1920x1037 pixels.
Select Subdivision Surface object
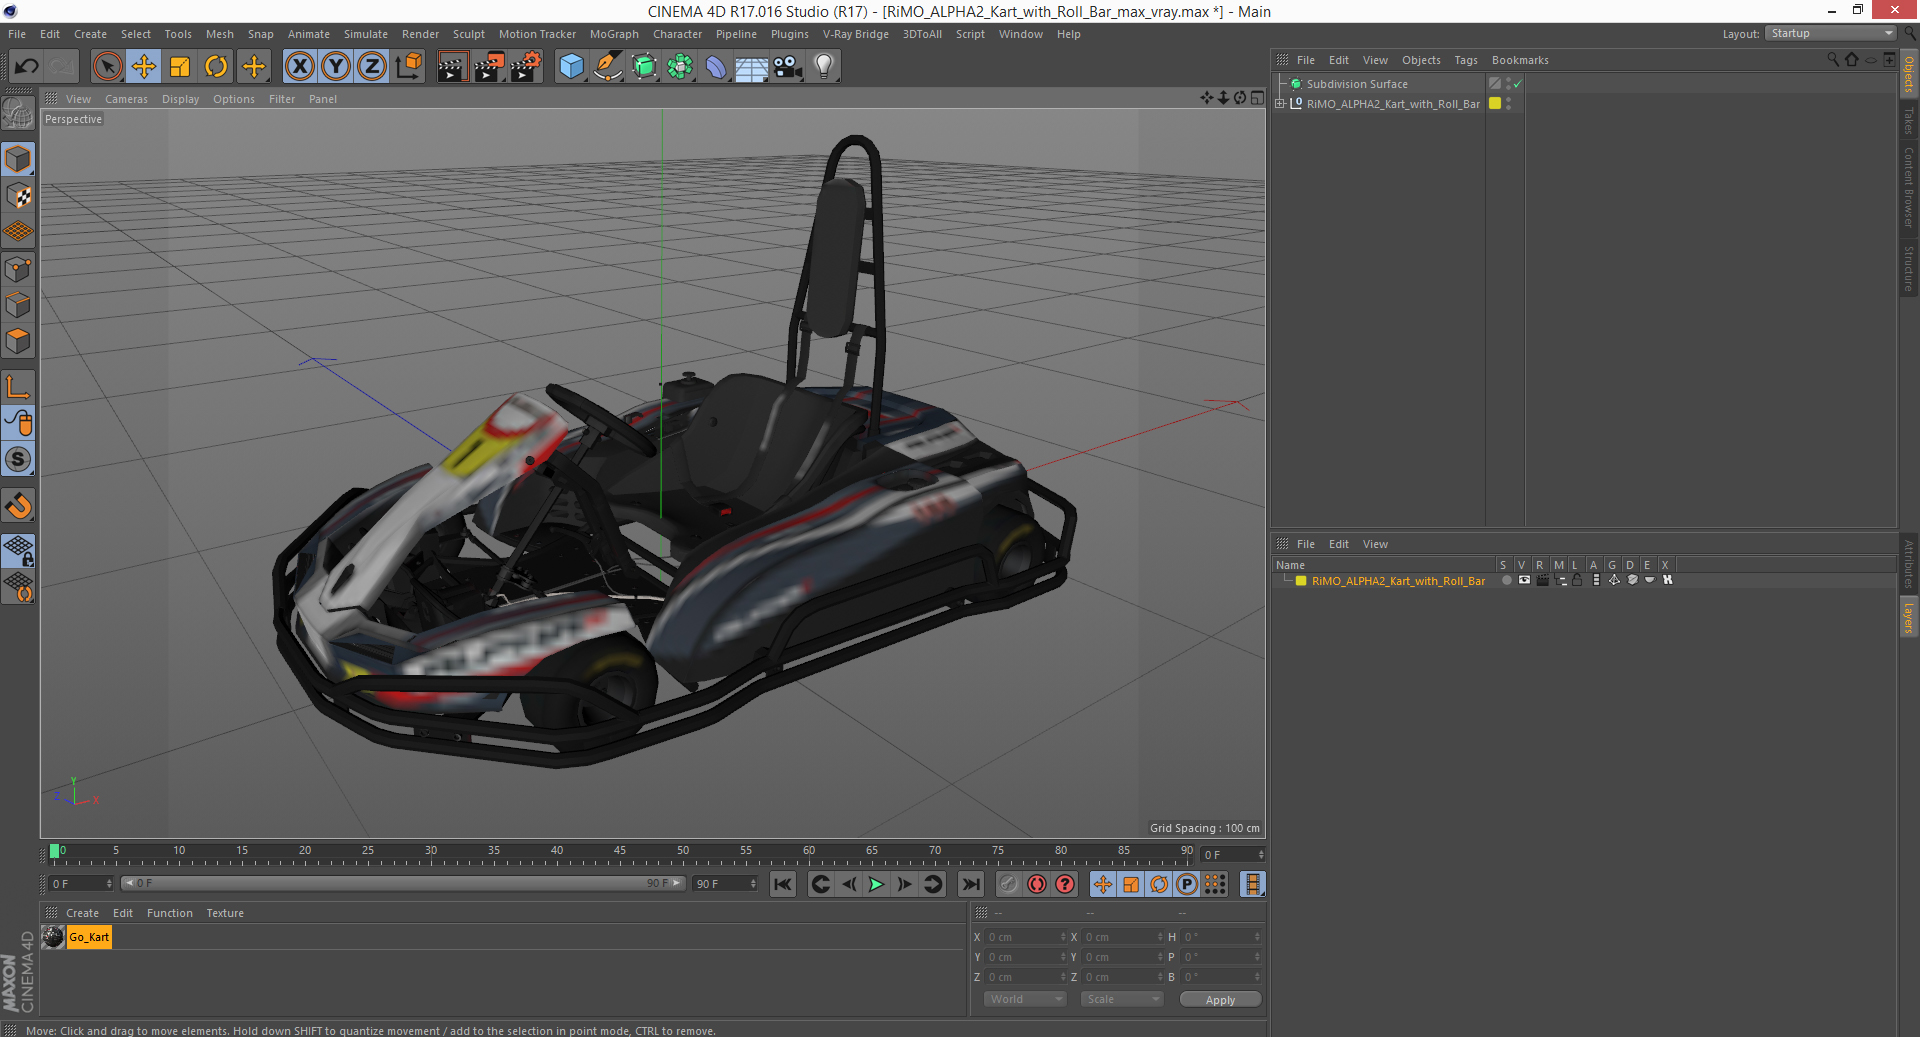(1356, 84)
